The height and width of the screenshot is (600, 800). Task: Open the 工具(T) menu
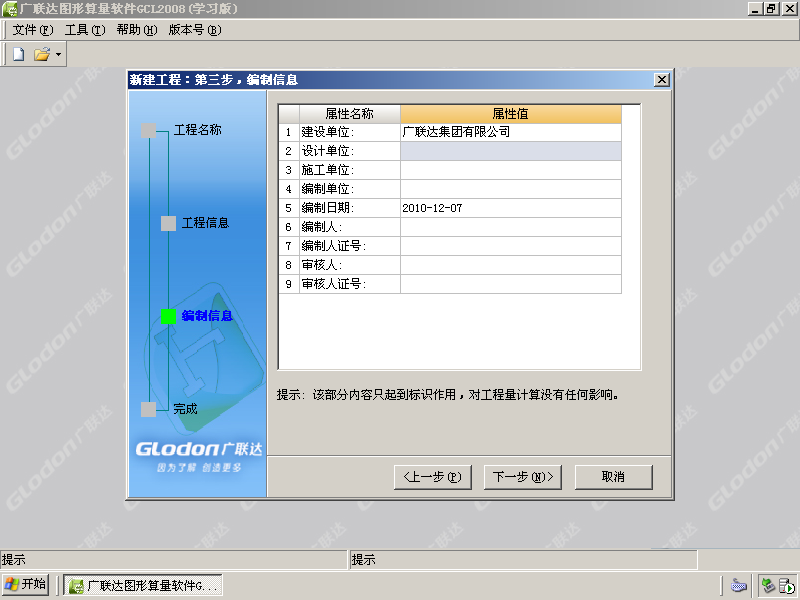click(x=85, y=30)
